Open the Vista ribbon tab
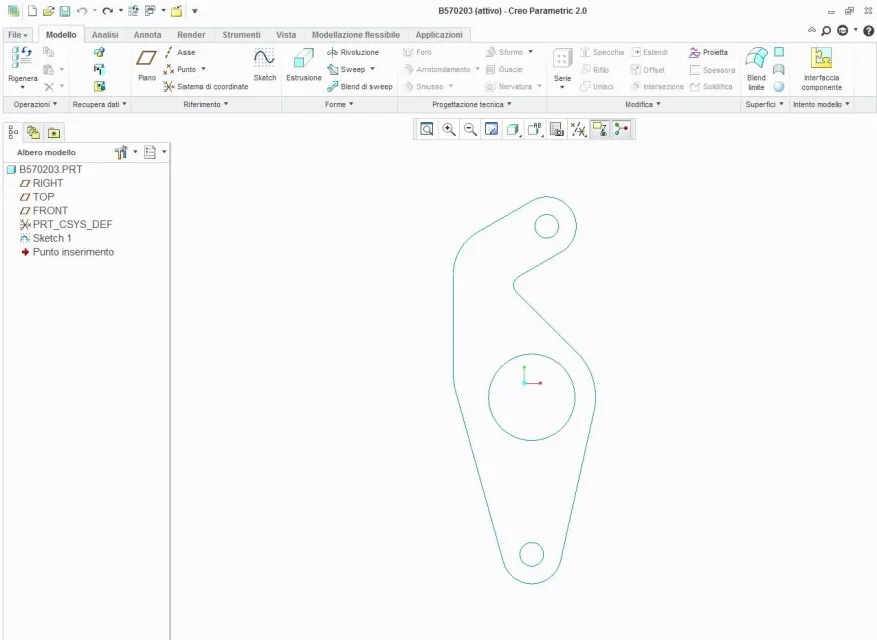This screenshot has width=877, height=640. point(286,35)
